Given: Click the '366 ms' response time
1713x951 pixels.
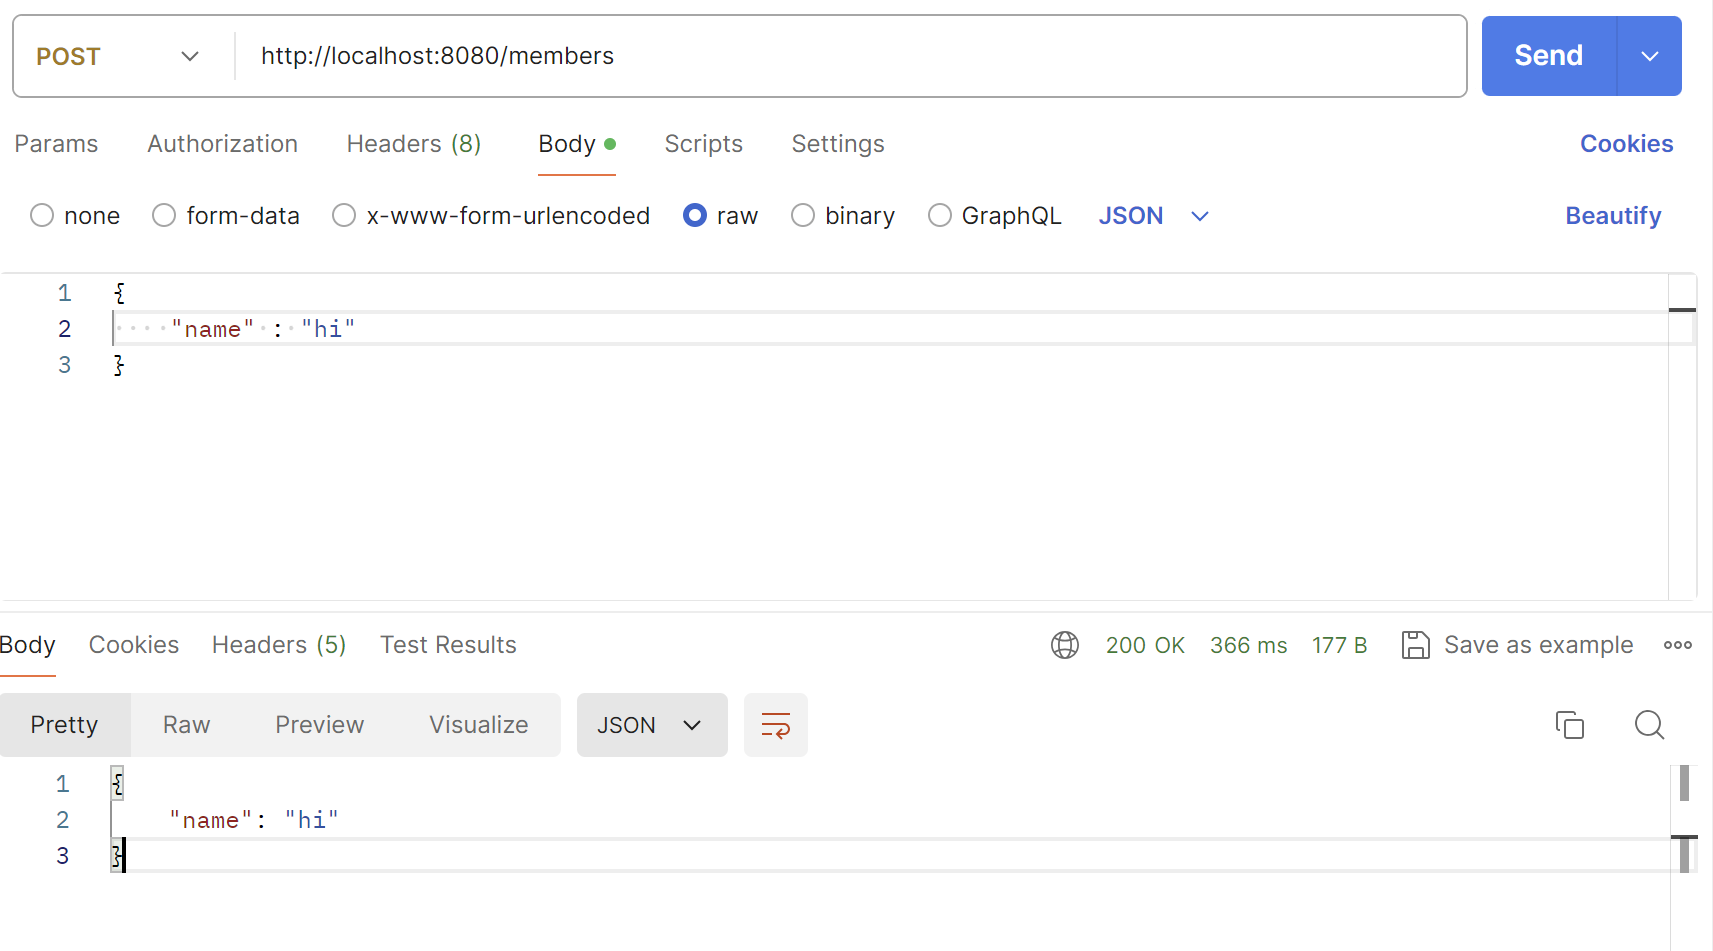Looking at the screenshot, I should (x=1249, y=645).
